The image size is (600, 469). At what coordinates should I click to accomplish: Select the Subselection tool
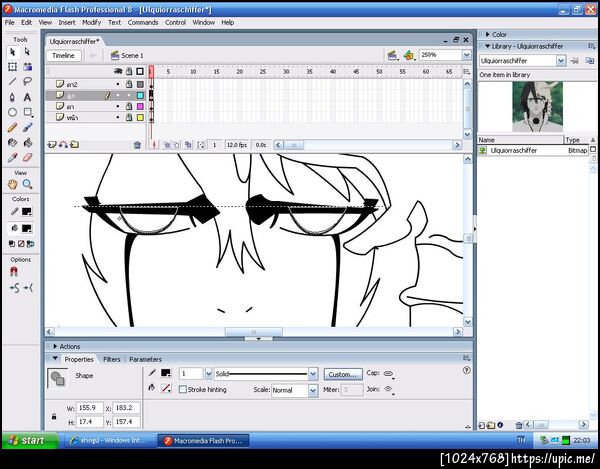click(27, 52)
